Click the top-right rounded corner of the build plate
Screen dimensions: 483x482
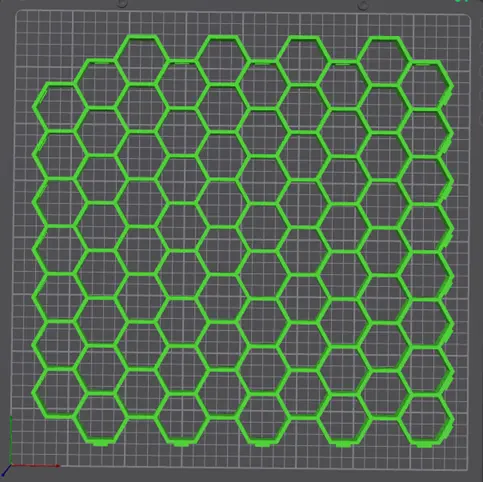467,18
